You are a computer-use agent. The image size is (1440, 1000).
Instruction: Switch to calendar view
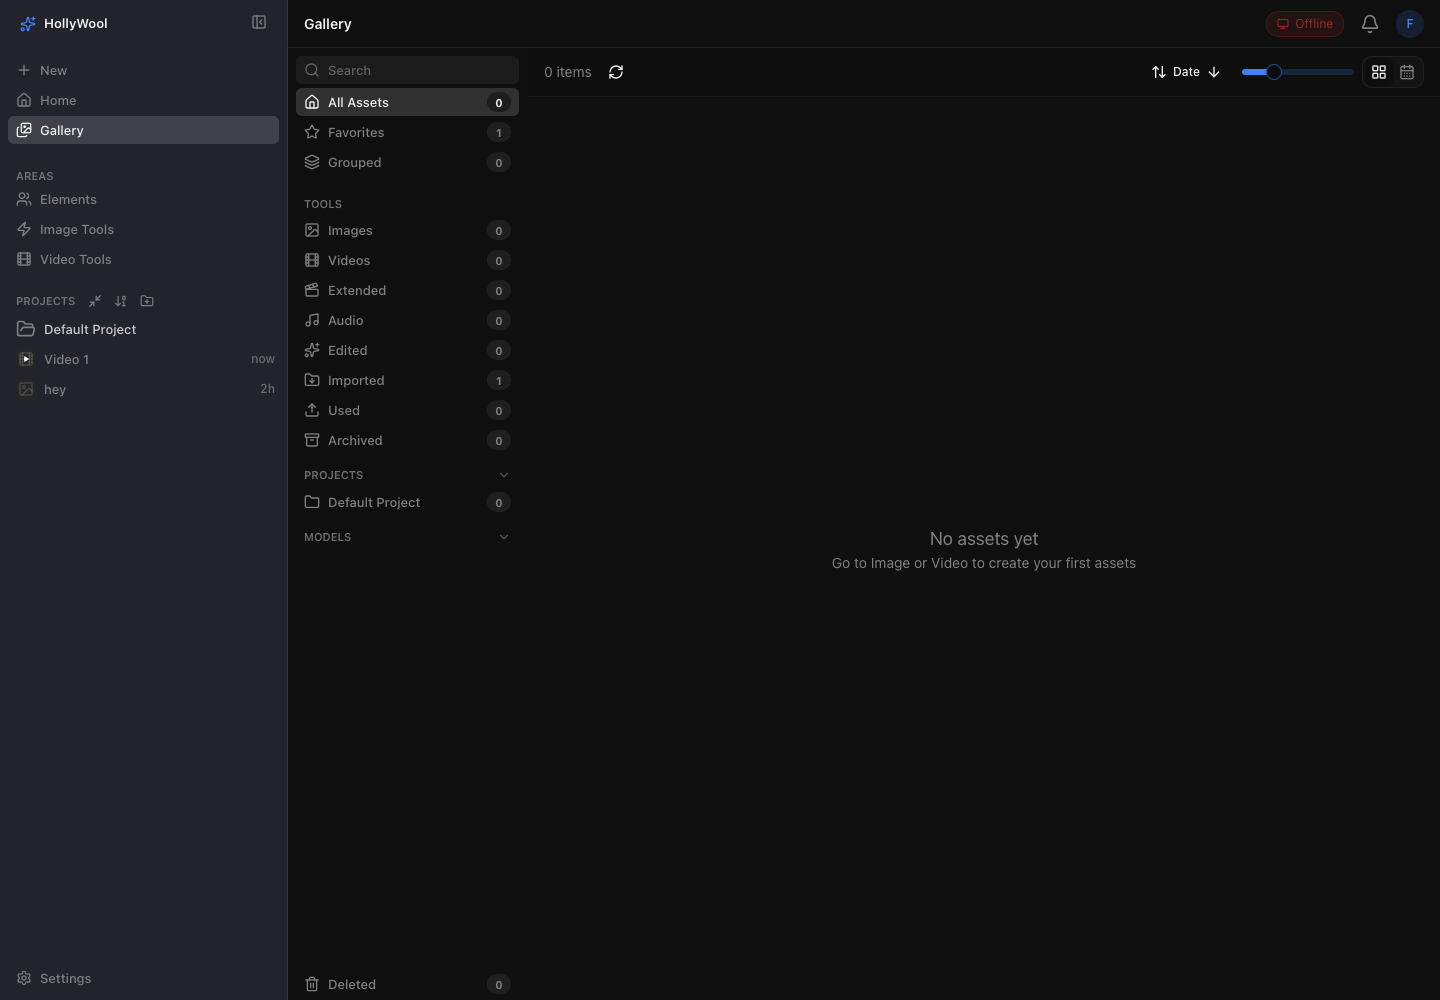(x=1407, y=72)
